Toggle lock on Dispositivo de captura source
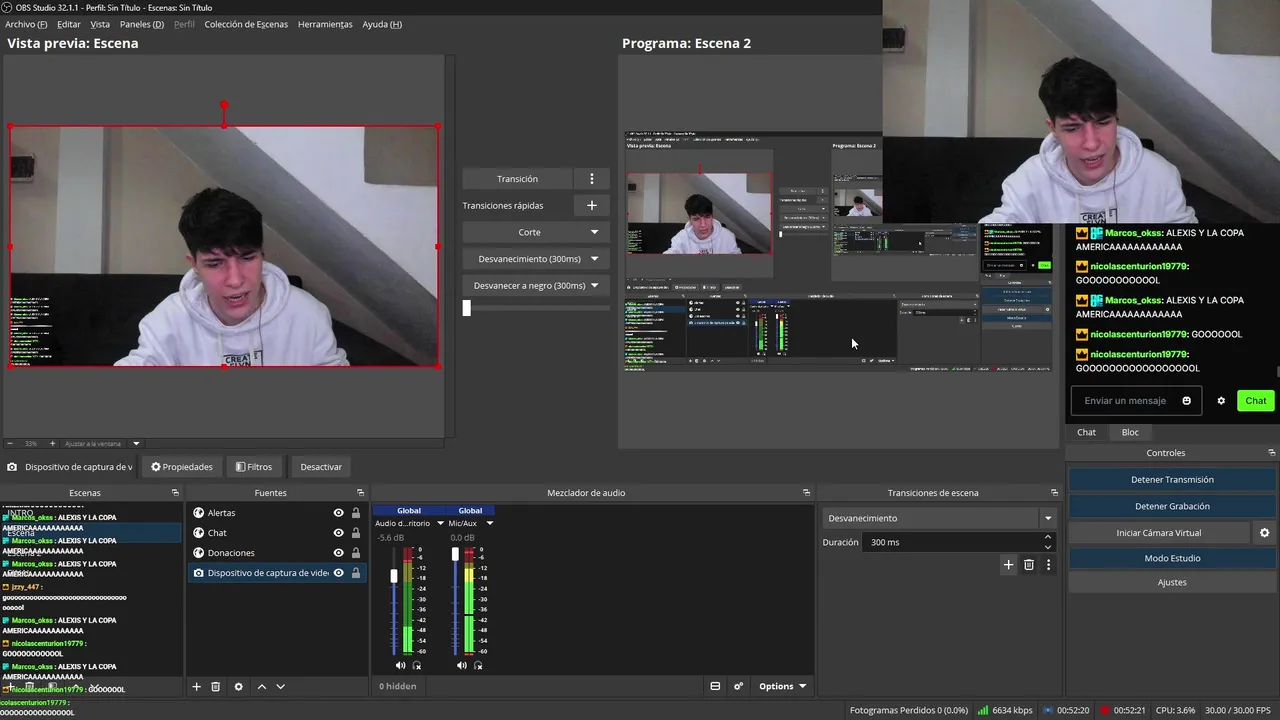 pyautogui.click(x=355, y=573)
